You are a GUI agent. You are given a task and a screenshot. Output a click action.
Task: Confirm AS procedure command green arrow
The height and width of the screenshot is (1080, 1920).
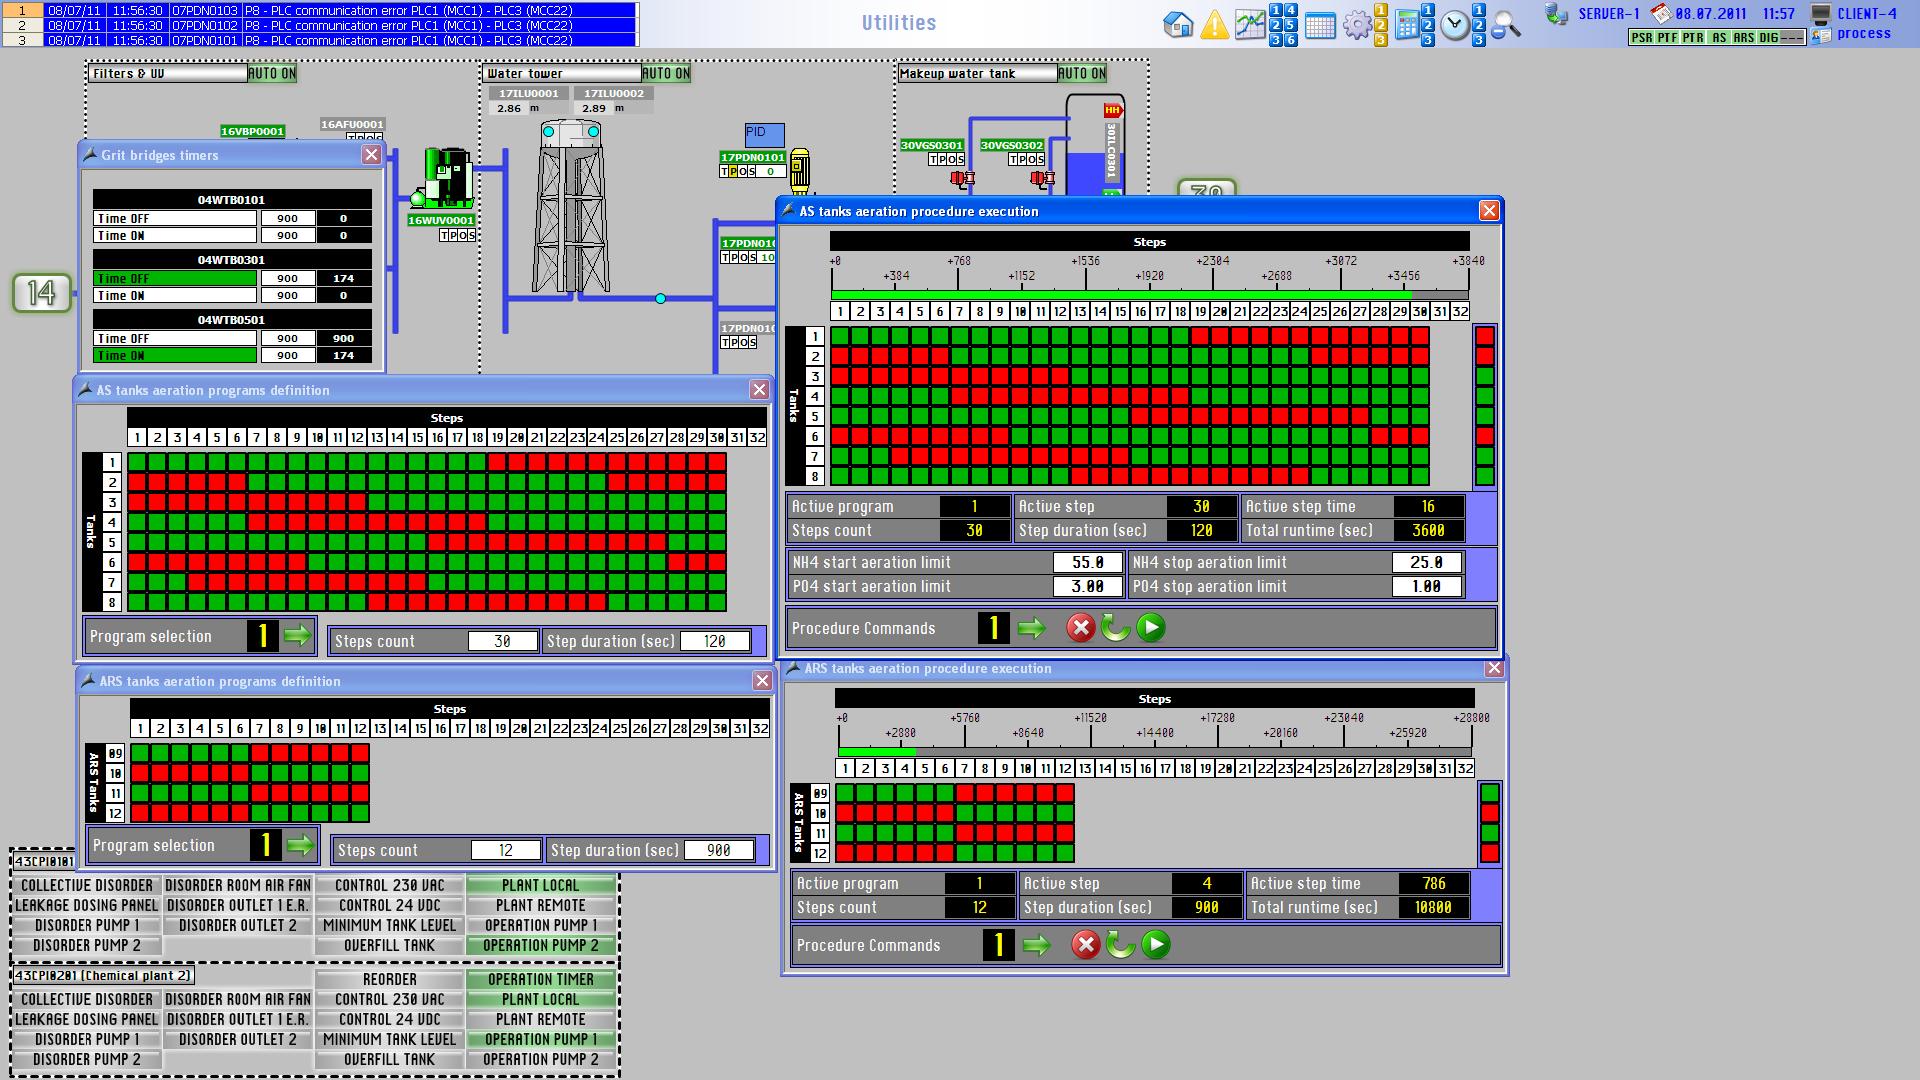pyautogui.click(x=1031, y=628)
